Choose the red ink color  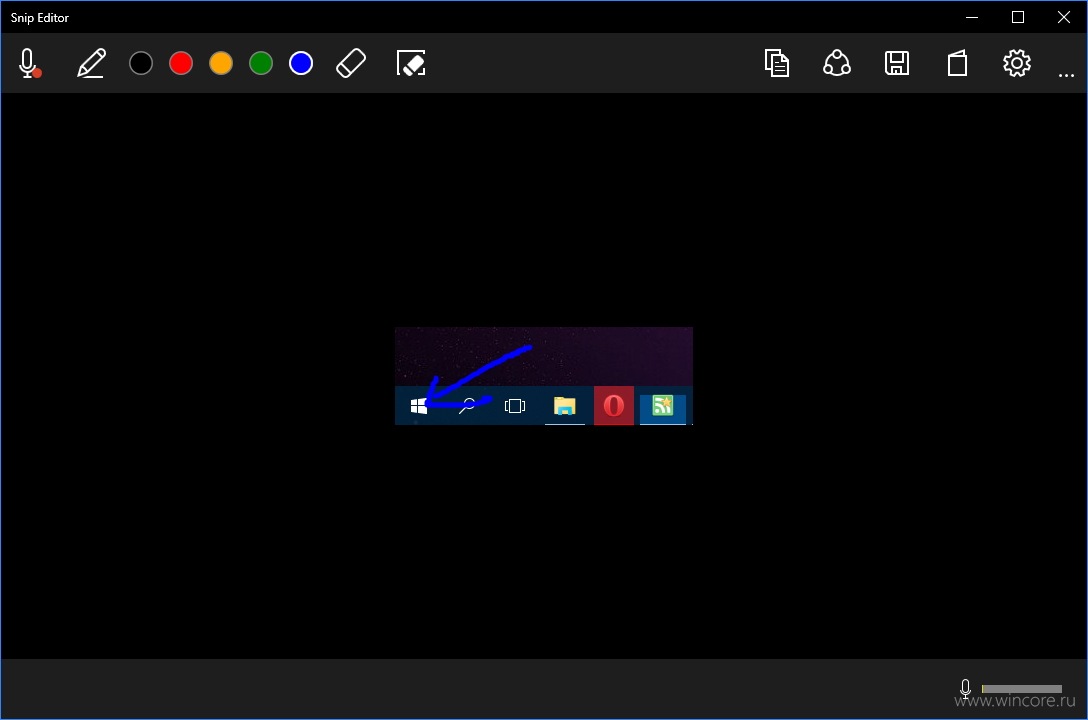click(x=181, y=63)
